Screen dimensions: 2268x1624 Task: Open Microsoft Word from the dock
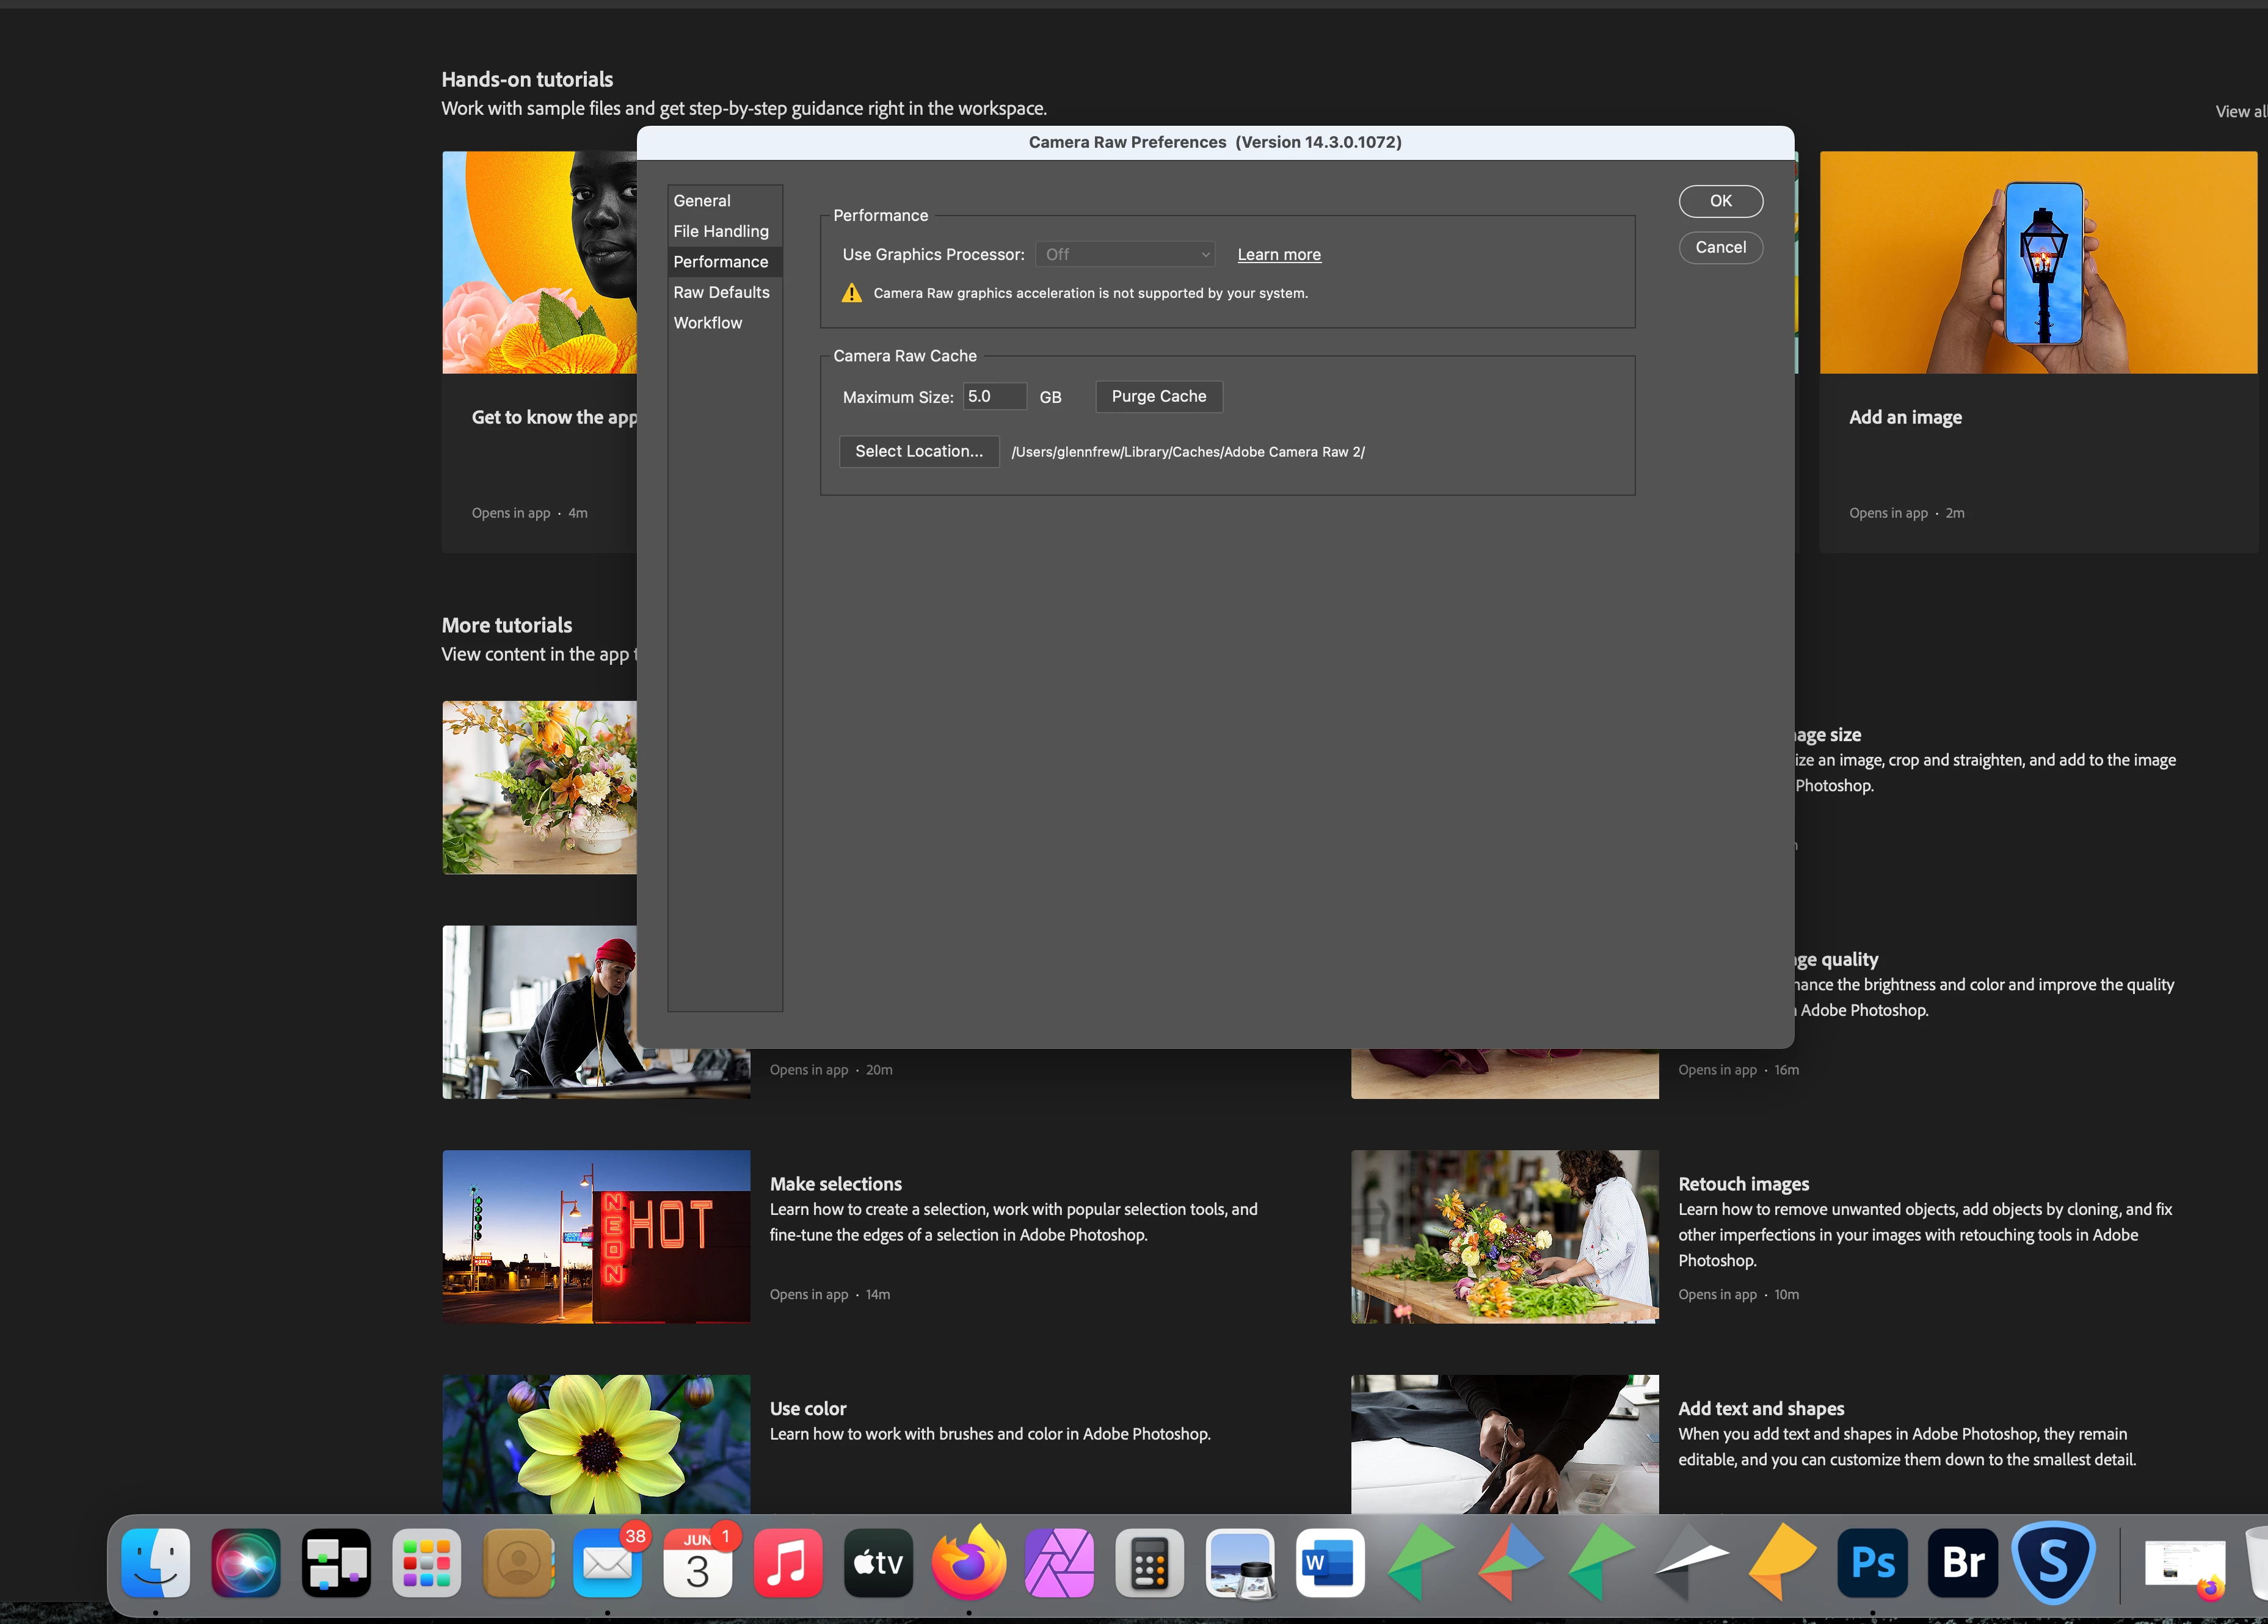click(x=1330, y=1562)
